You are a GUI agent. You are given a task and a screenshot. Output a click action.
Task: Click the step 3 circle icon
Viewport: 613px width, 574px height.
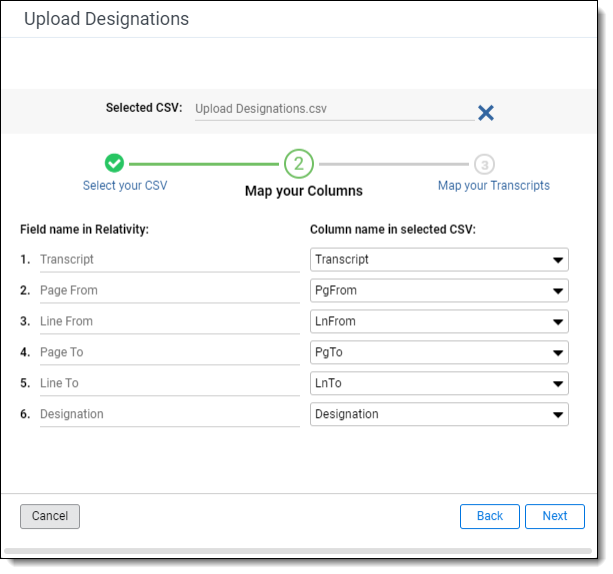click(x=484, y=164)
